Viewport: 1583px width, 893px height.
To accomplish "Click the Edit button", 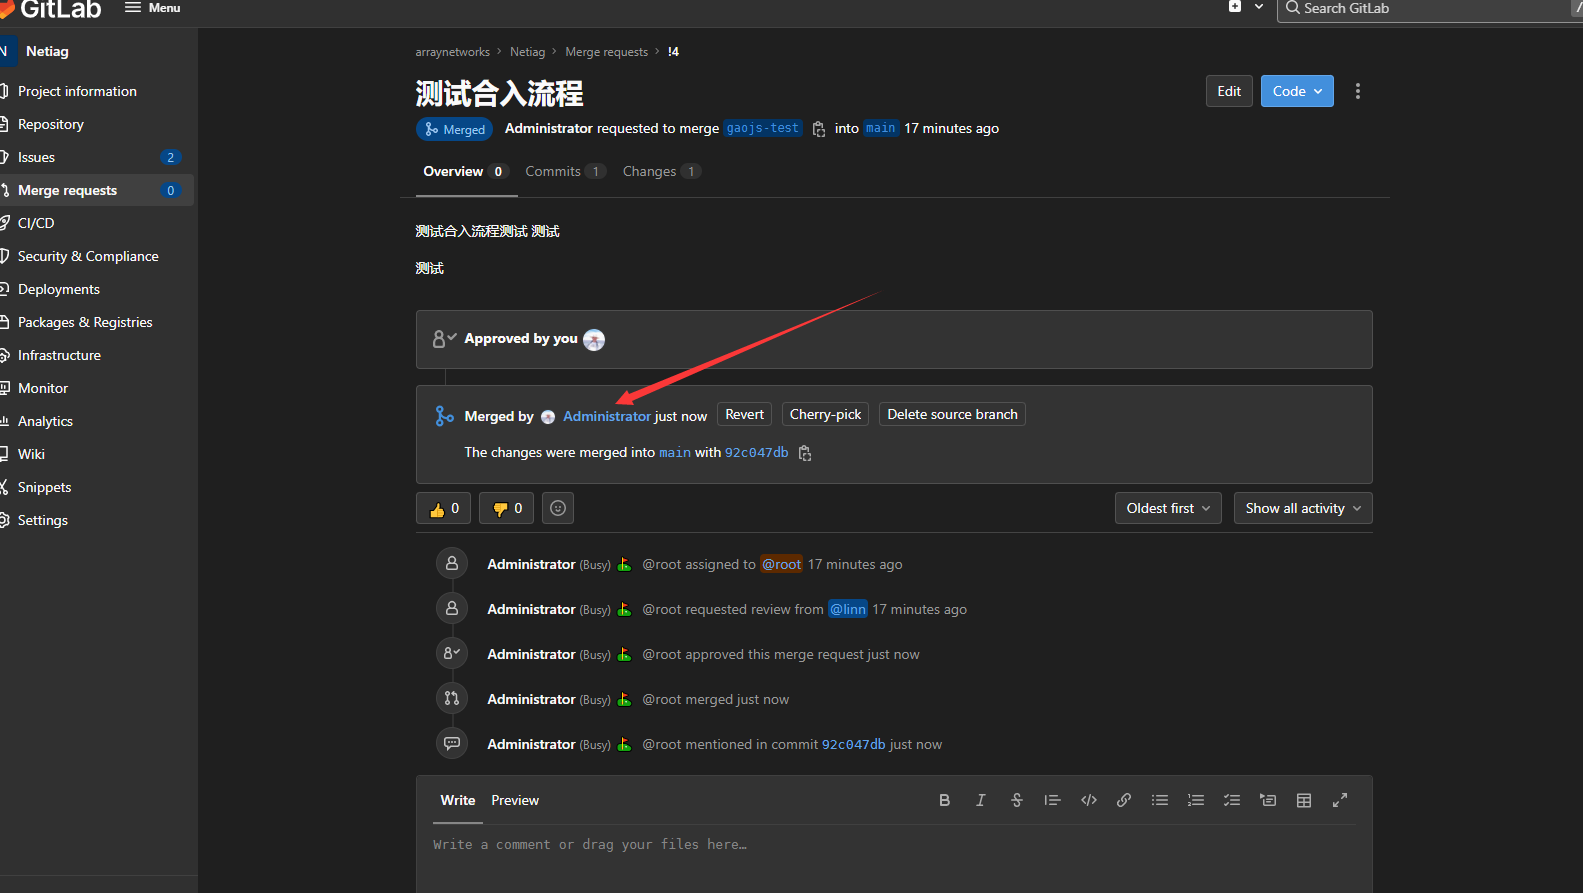I will (1229, 91).
